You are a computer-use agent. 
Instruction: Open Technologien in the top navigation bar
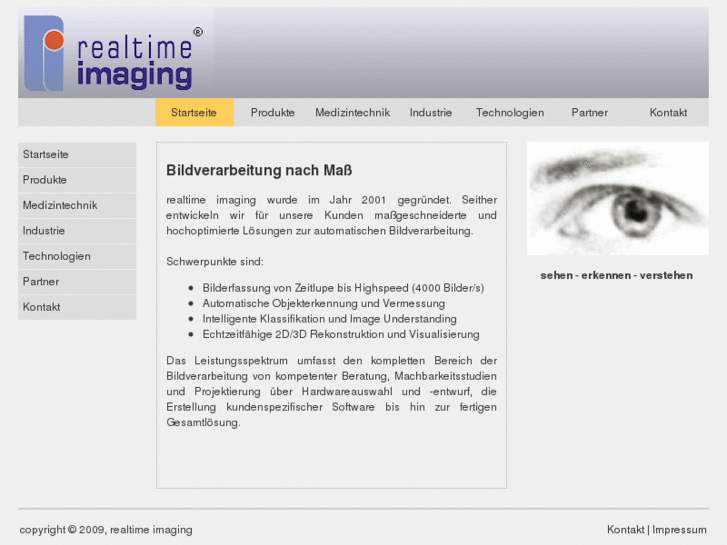[510, 112]
